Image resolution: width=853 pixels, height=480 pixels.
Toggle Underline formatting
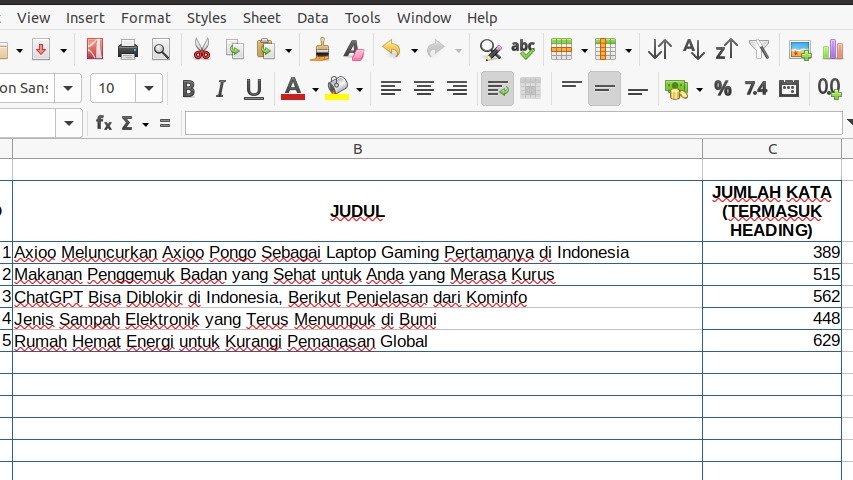point(254,89)
